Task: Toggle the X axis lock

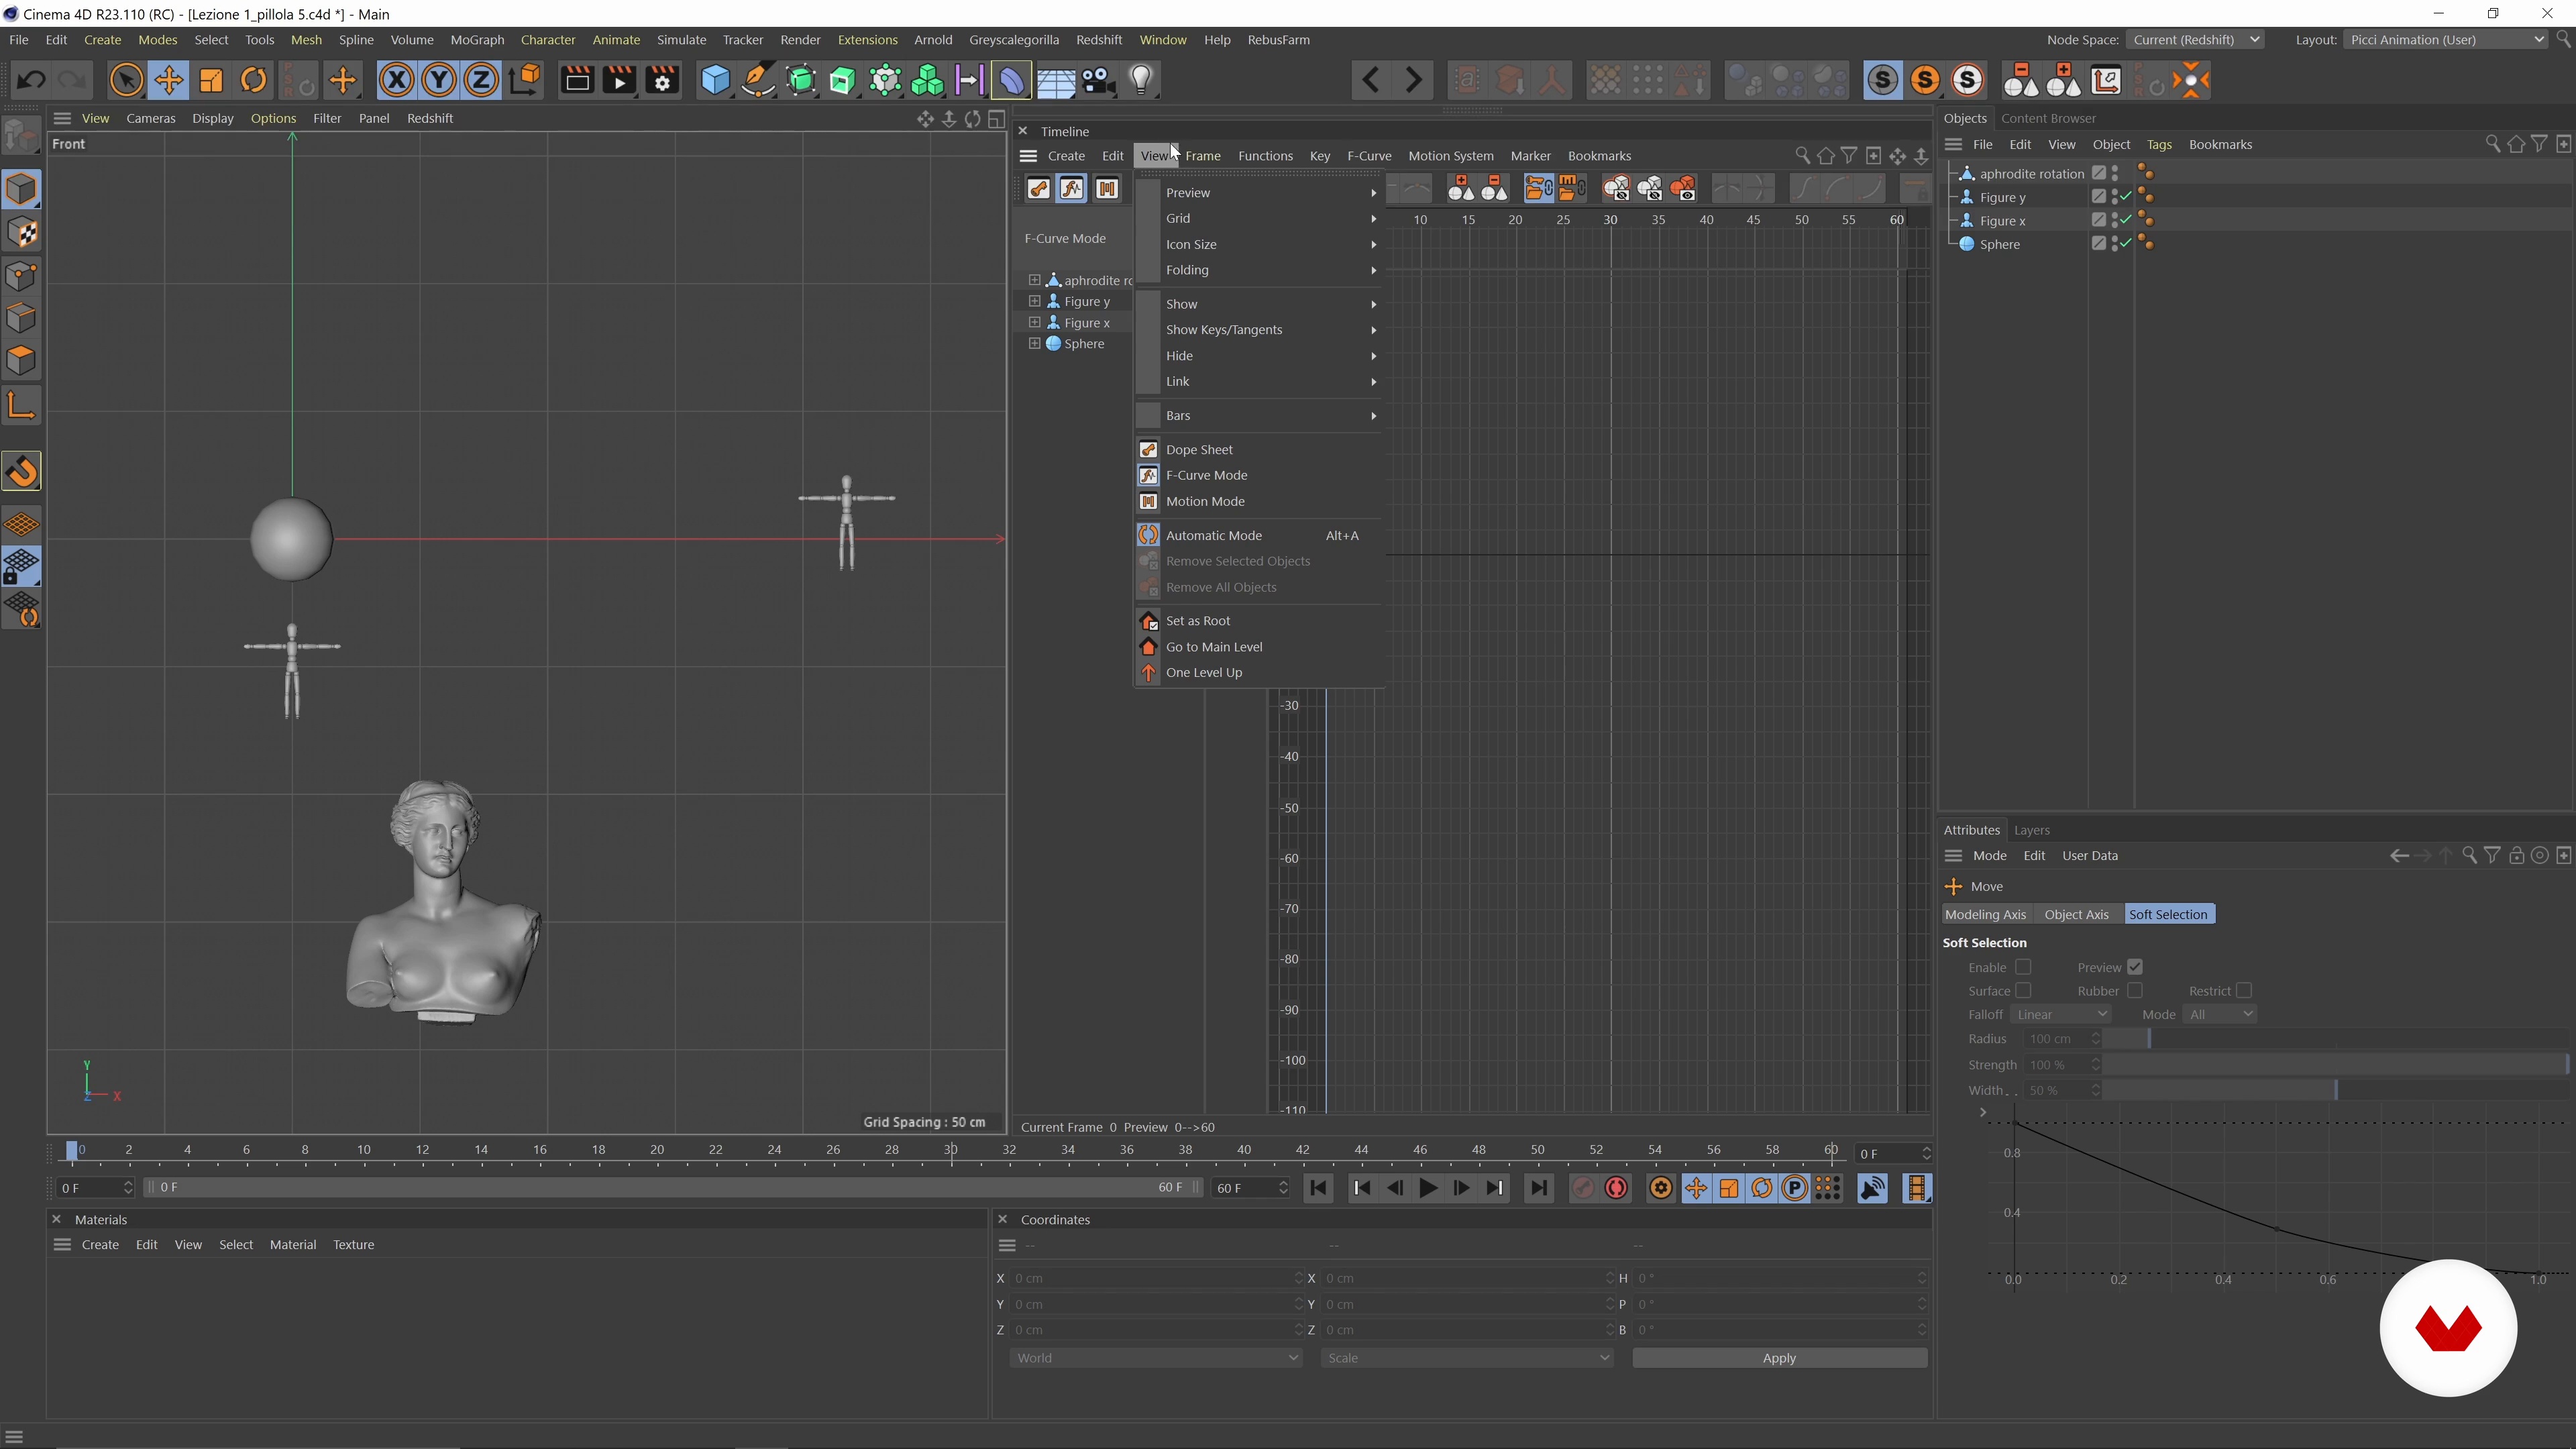Action: pos(397,80)
